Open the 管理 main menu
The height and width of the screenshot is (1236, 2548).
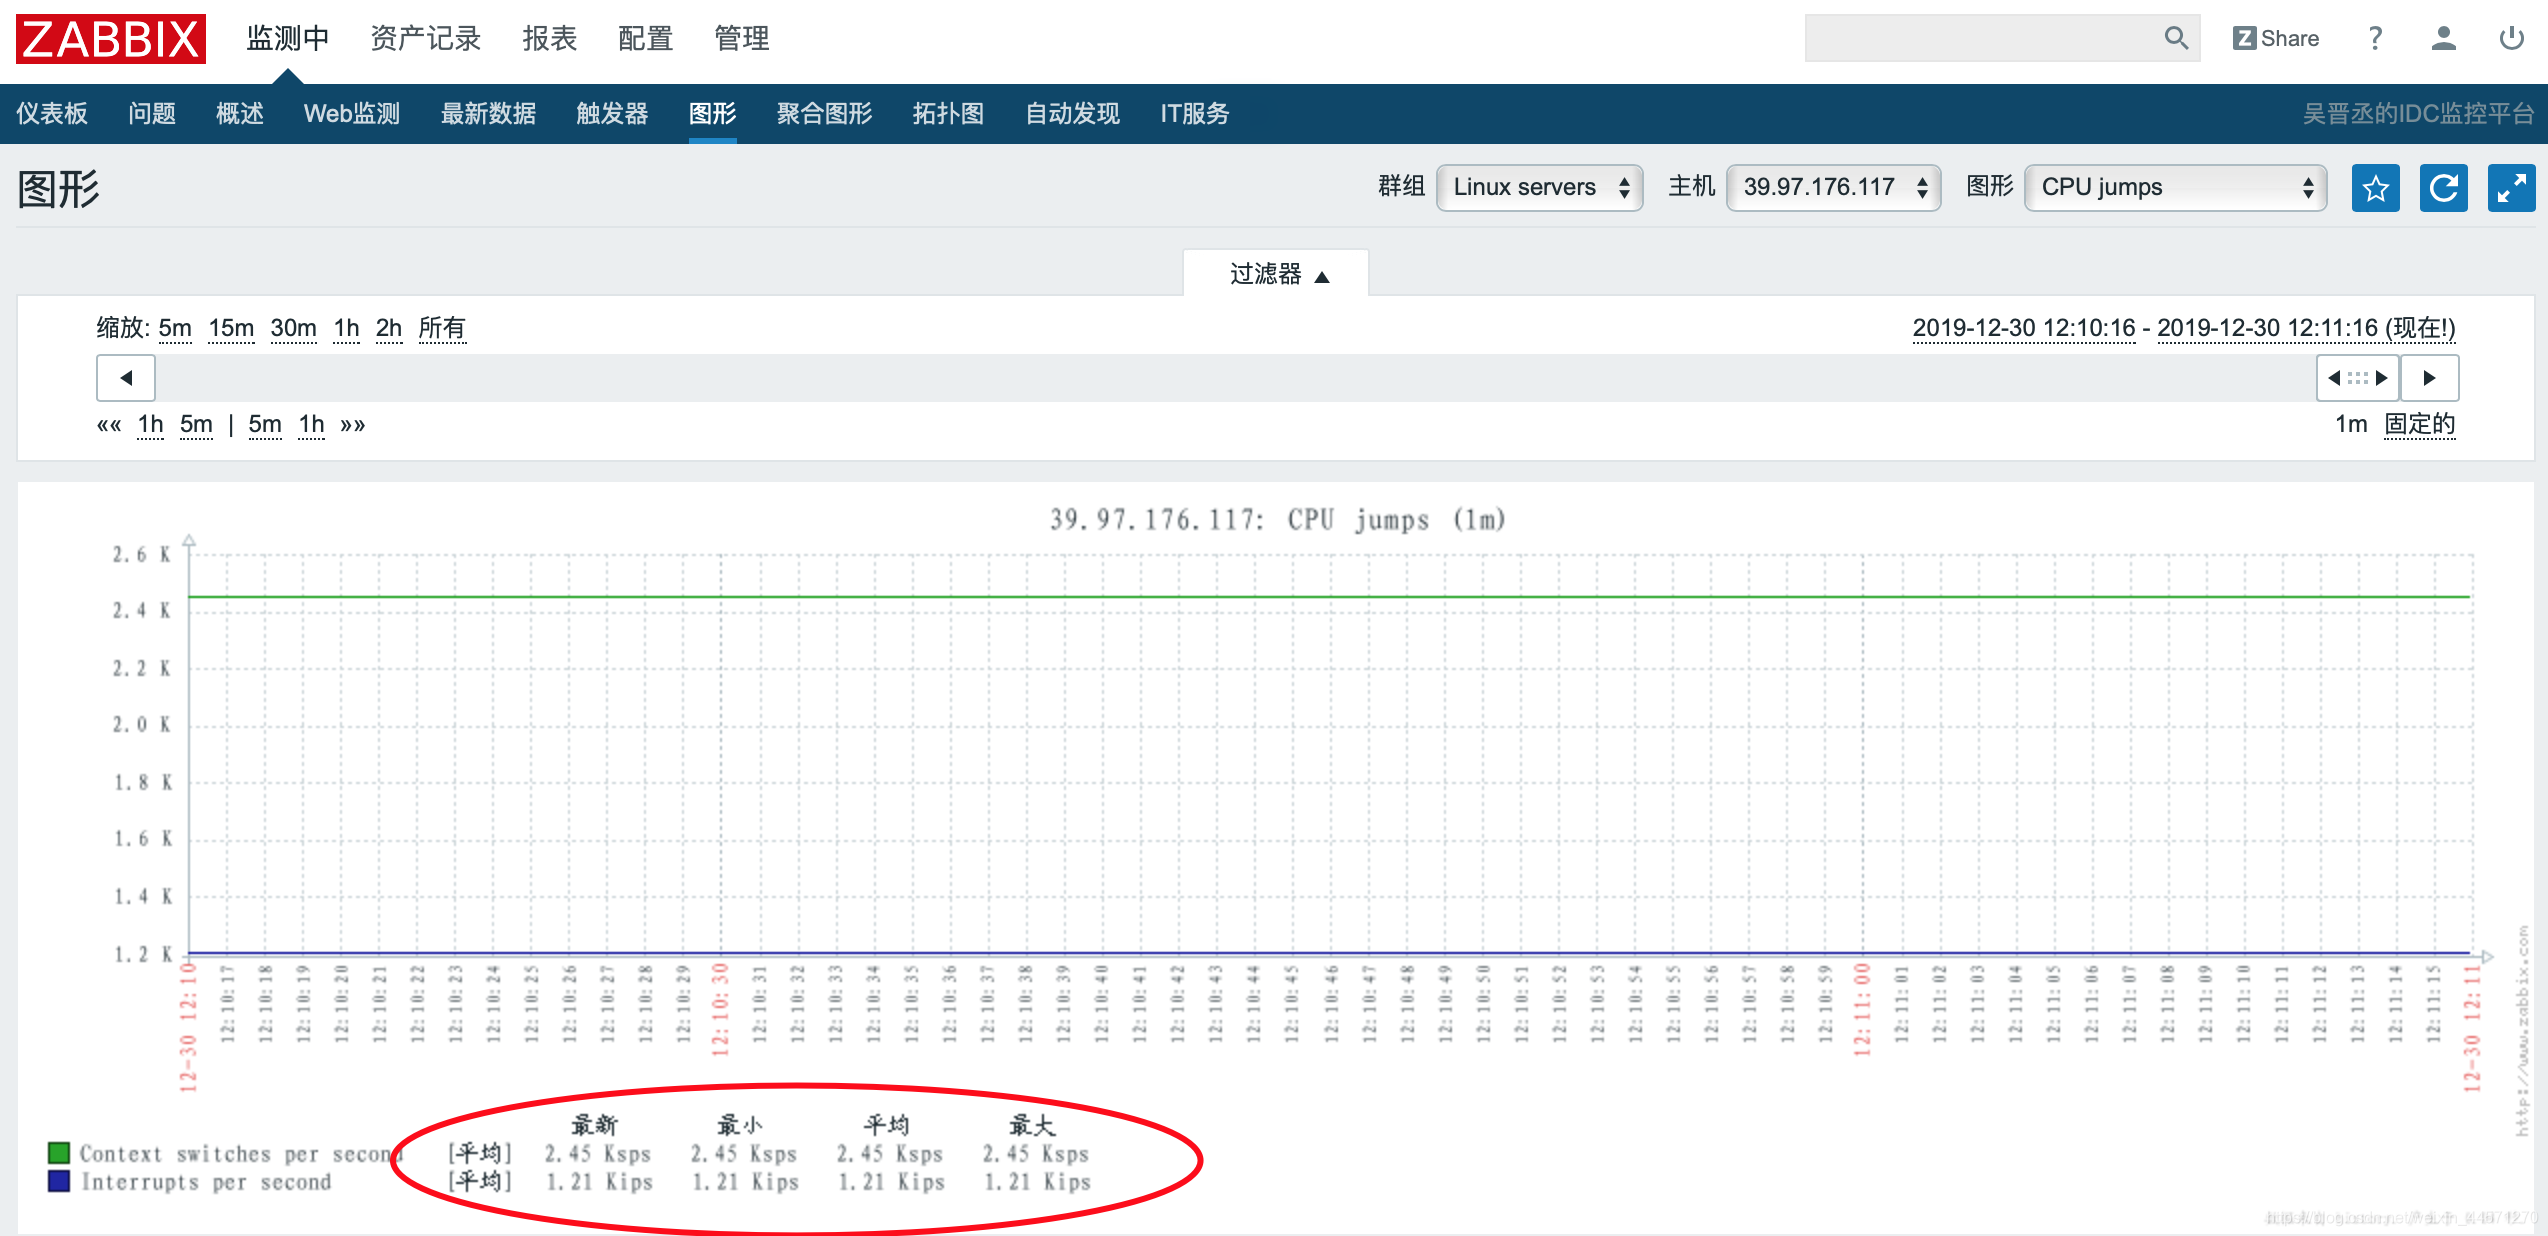click(x=742, y=39)
